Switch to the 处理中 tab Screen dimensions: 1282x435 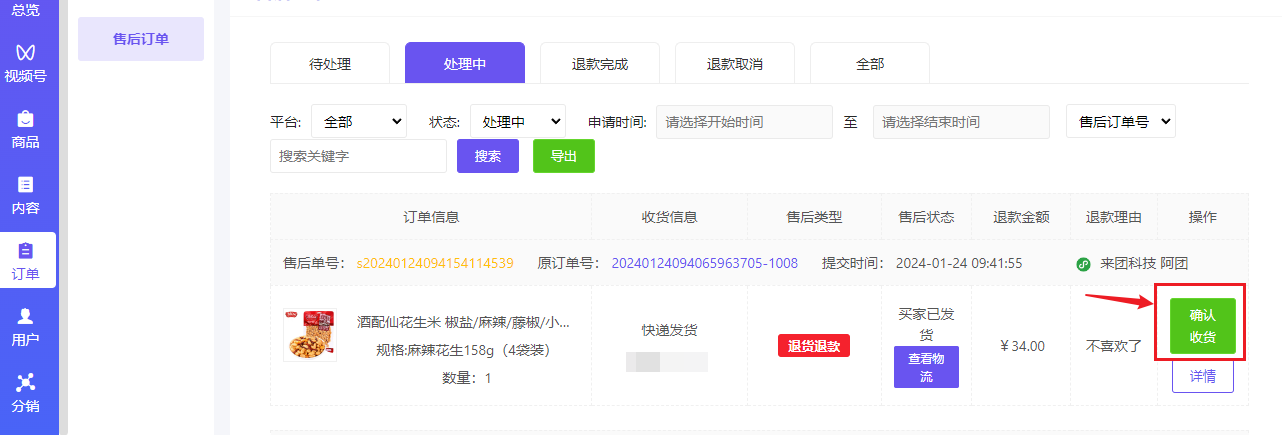[465, 63]
